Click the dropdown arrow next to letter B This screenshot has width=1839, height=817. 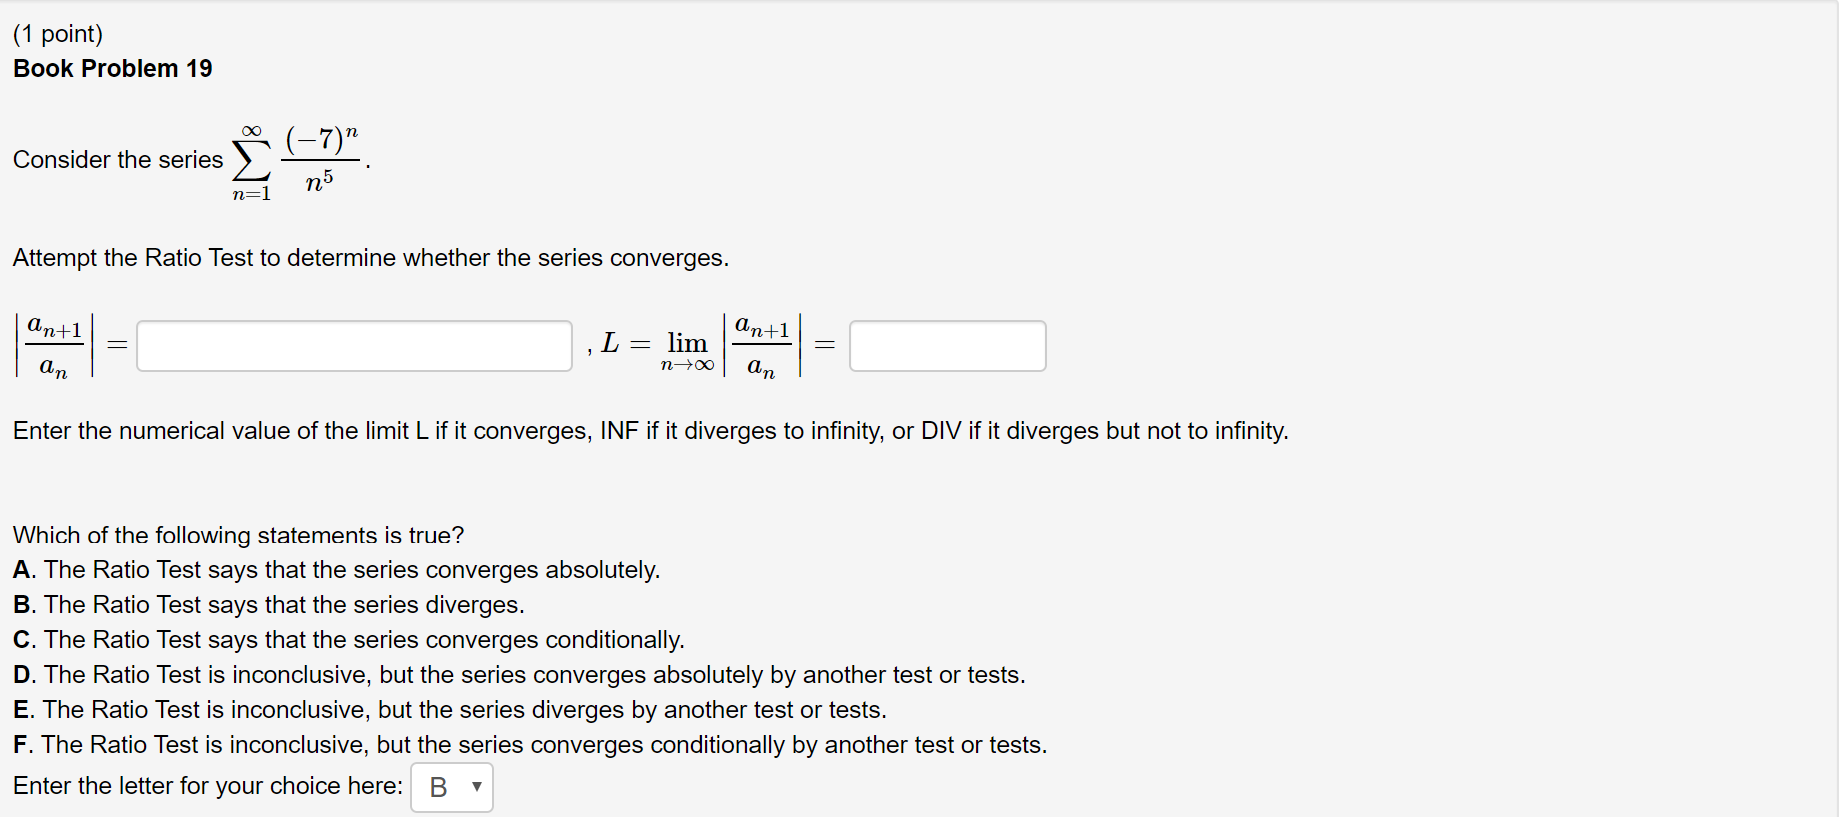point(477,788)
